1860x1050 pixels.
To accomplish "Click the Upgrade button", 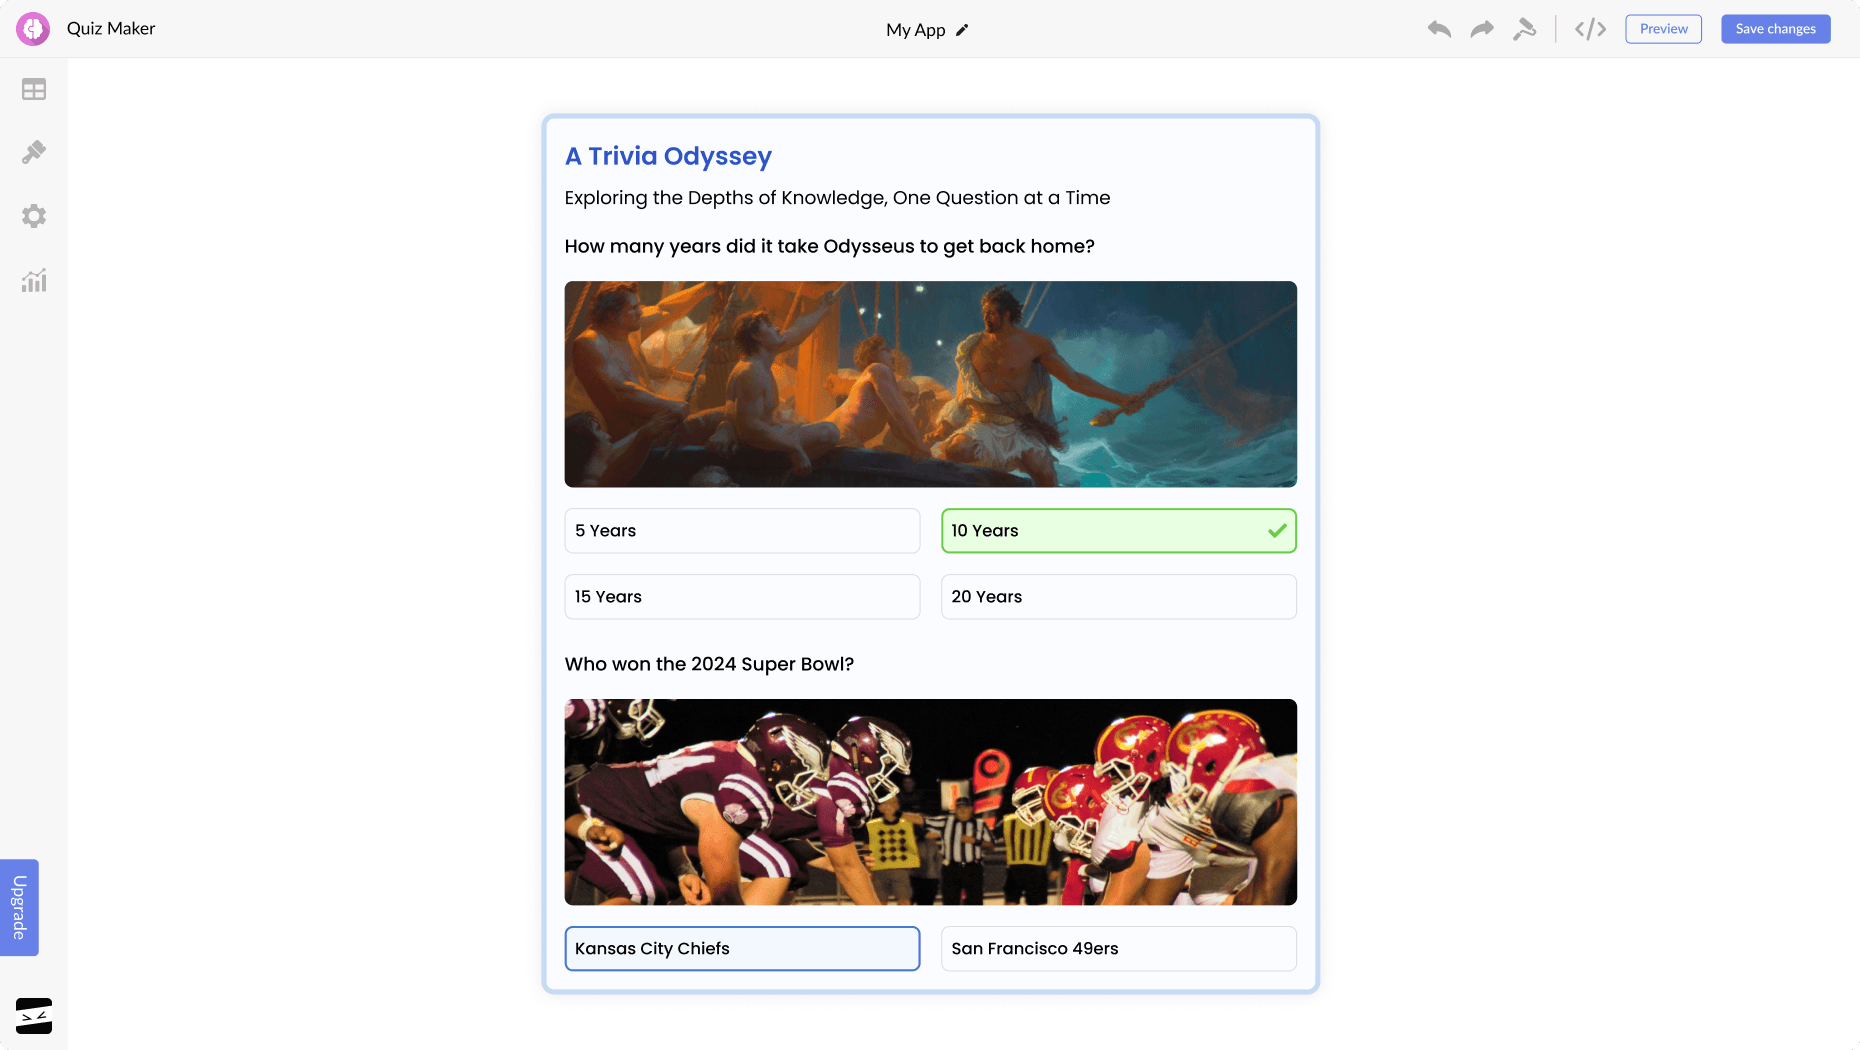I will coord(18,907).
